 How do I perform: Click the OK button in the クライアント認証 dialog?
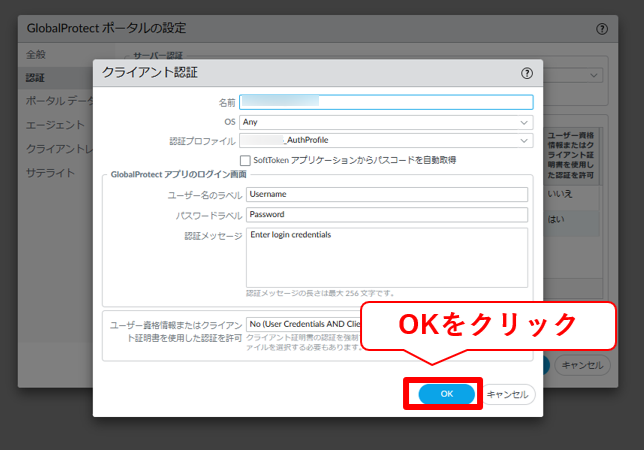click(446, 394)
